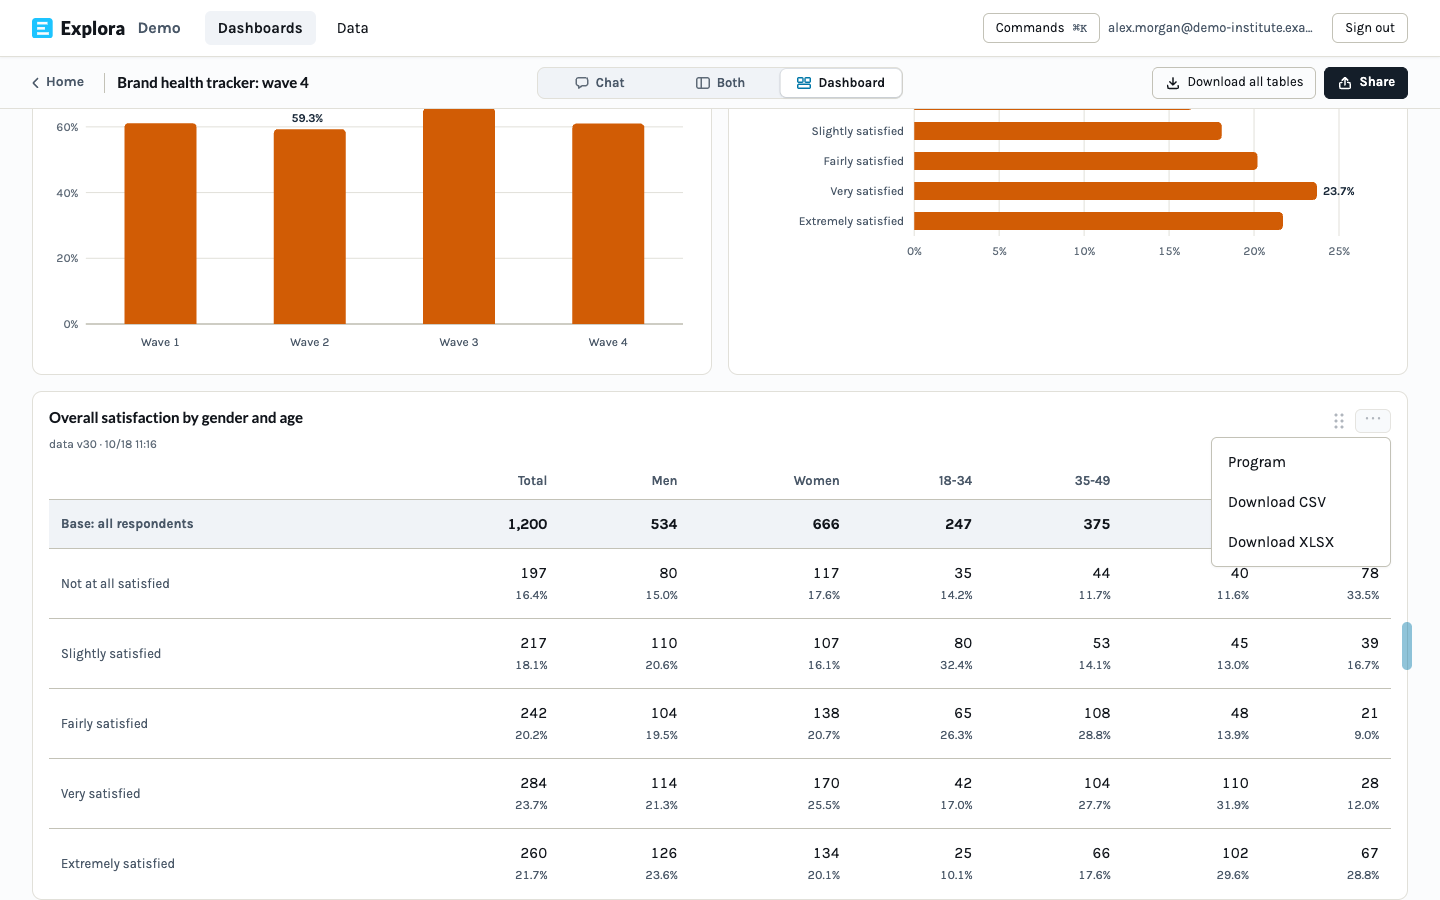Click the share upload icon
The image size is (1440, 900).
[1345, 83]
